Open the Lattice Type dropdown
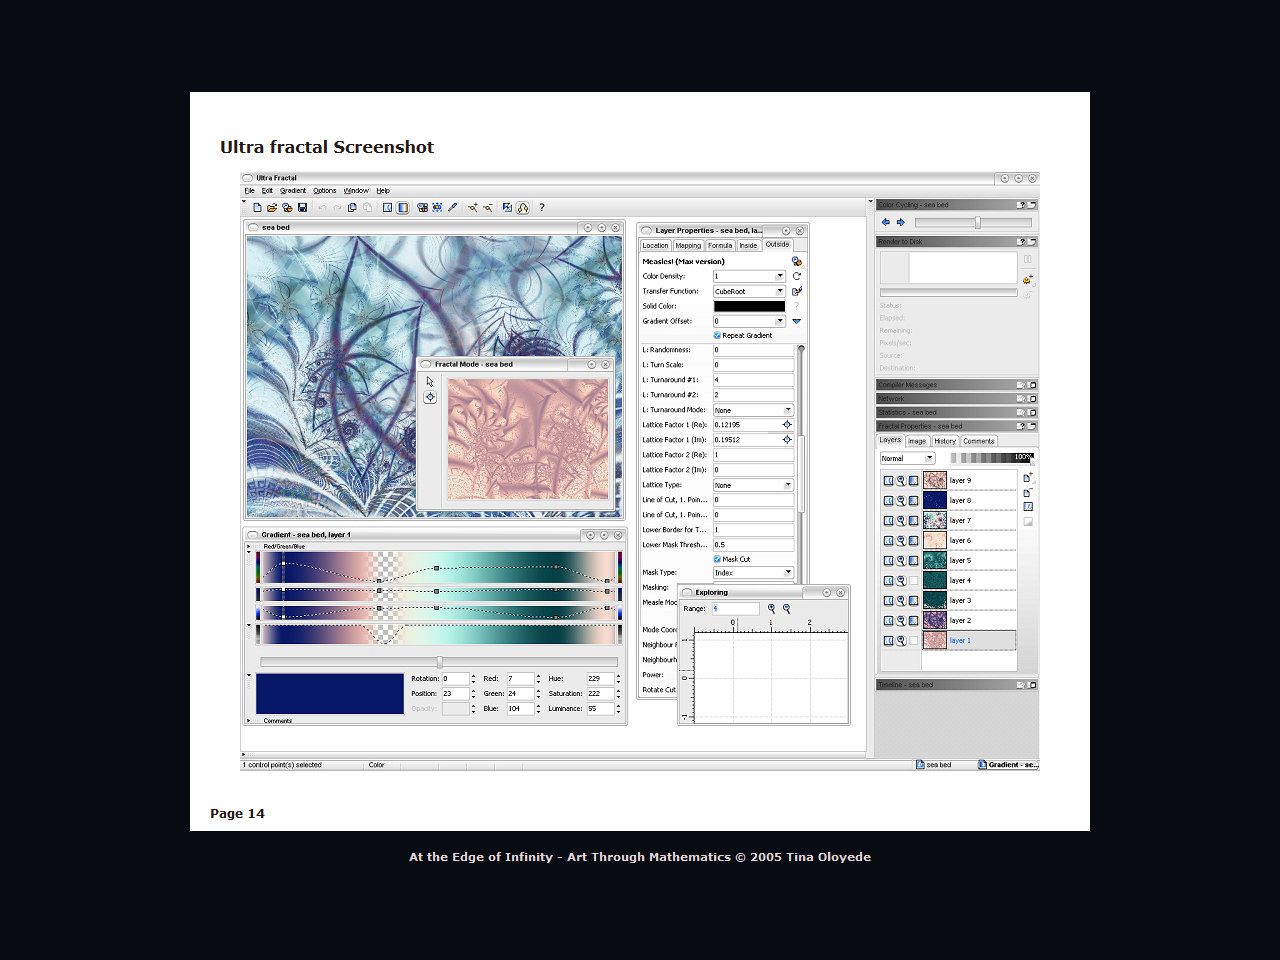This screenshot has height=960, width=1280. click(x=787, y=485)
